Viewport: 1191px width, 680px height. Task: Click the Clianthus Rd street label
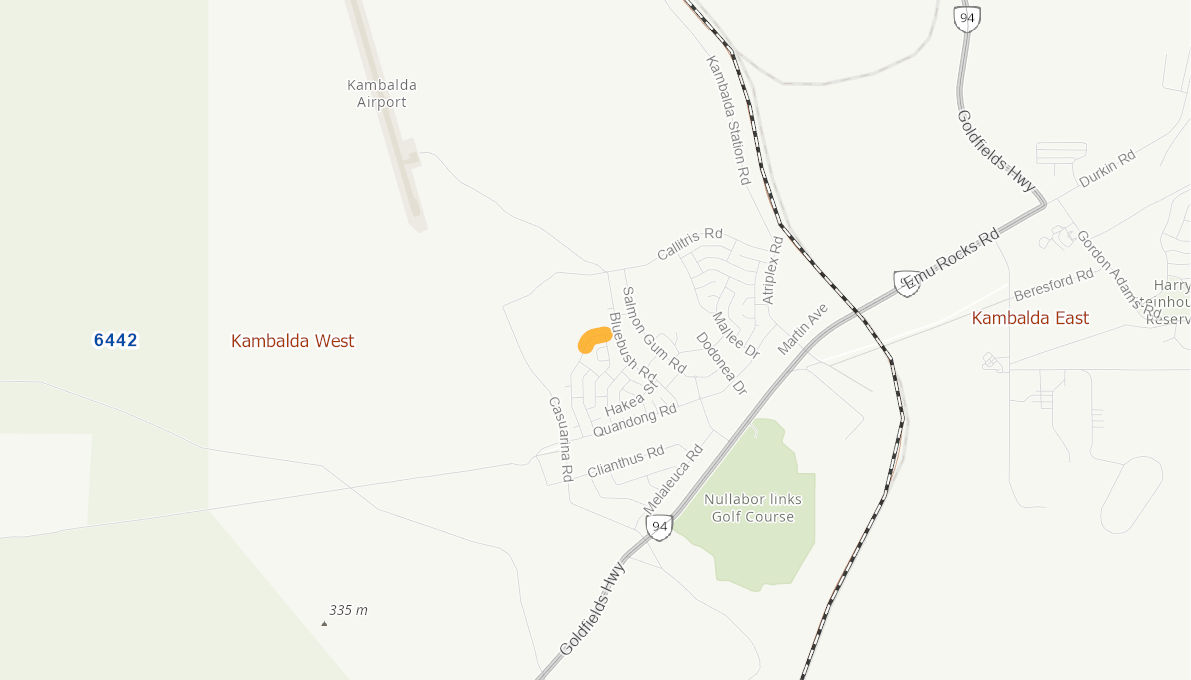pos(626,461)
